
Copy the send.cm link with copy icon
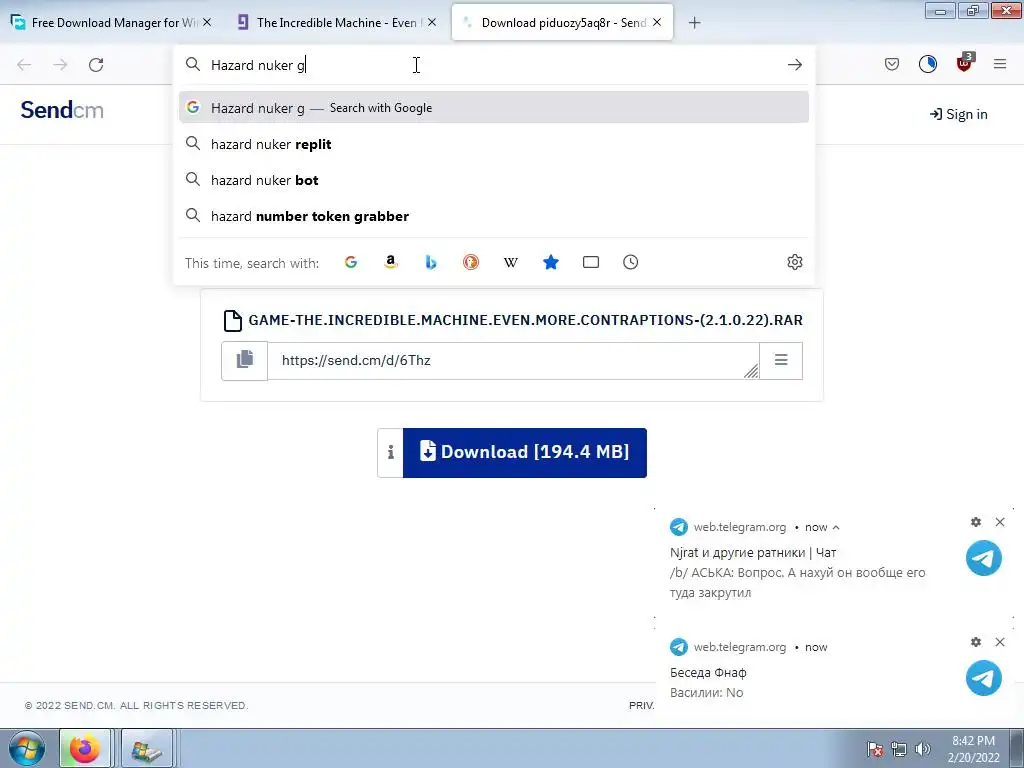click(x=244, y=360)
